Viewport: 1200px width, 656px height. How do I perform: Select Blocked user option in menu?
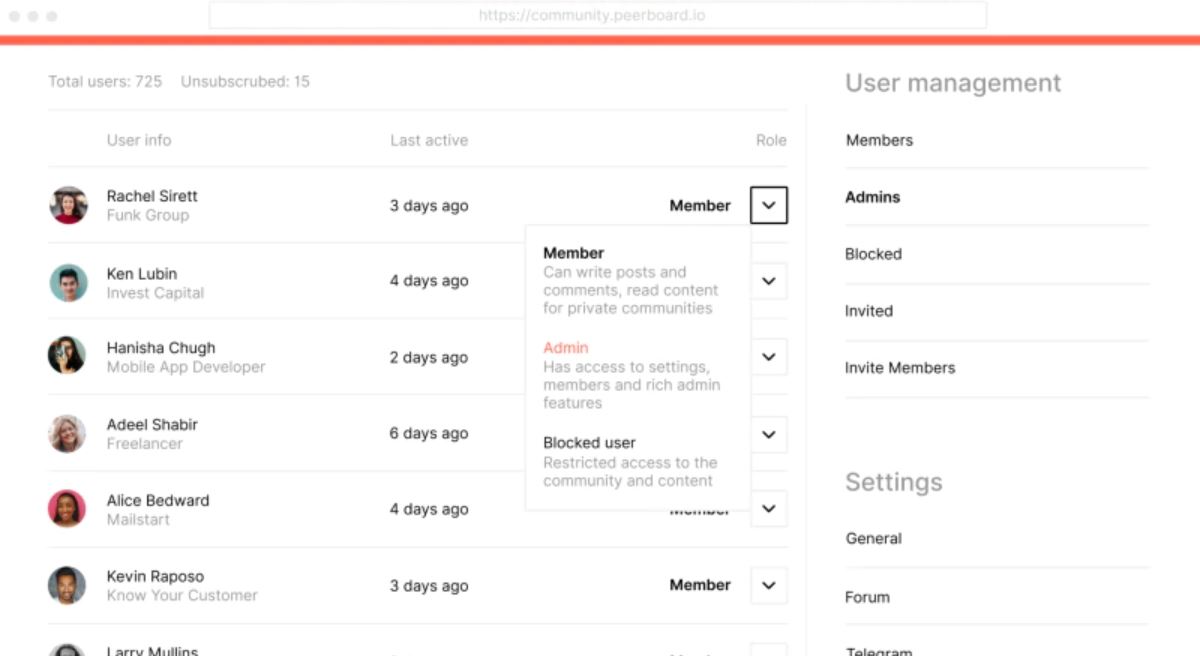(x=589, y=442)
